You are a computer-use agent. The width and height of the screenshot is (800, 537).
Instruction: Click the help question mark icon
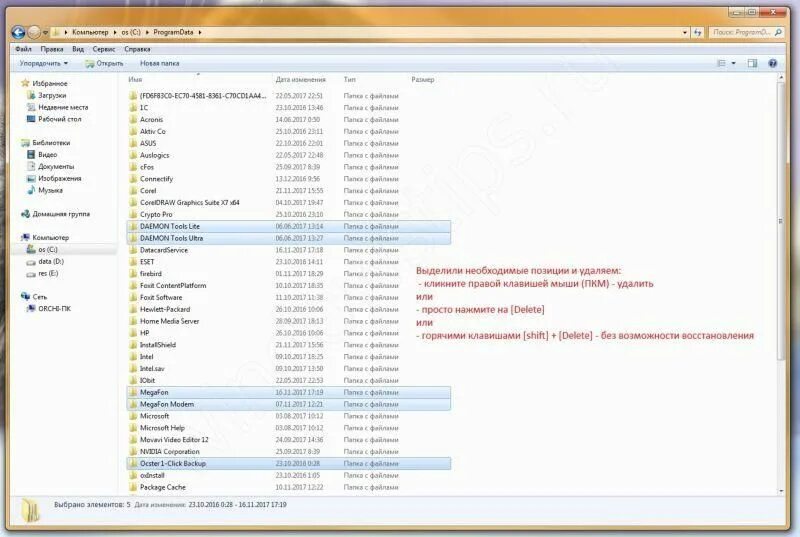click(x=772, y=63)
